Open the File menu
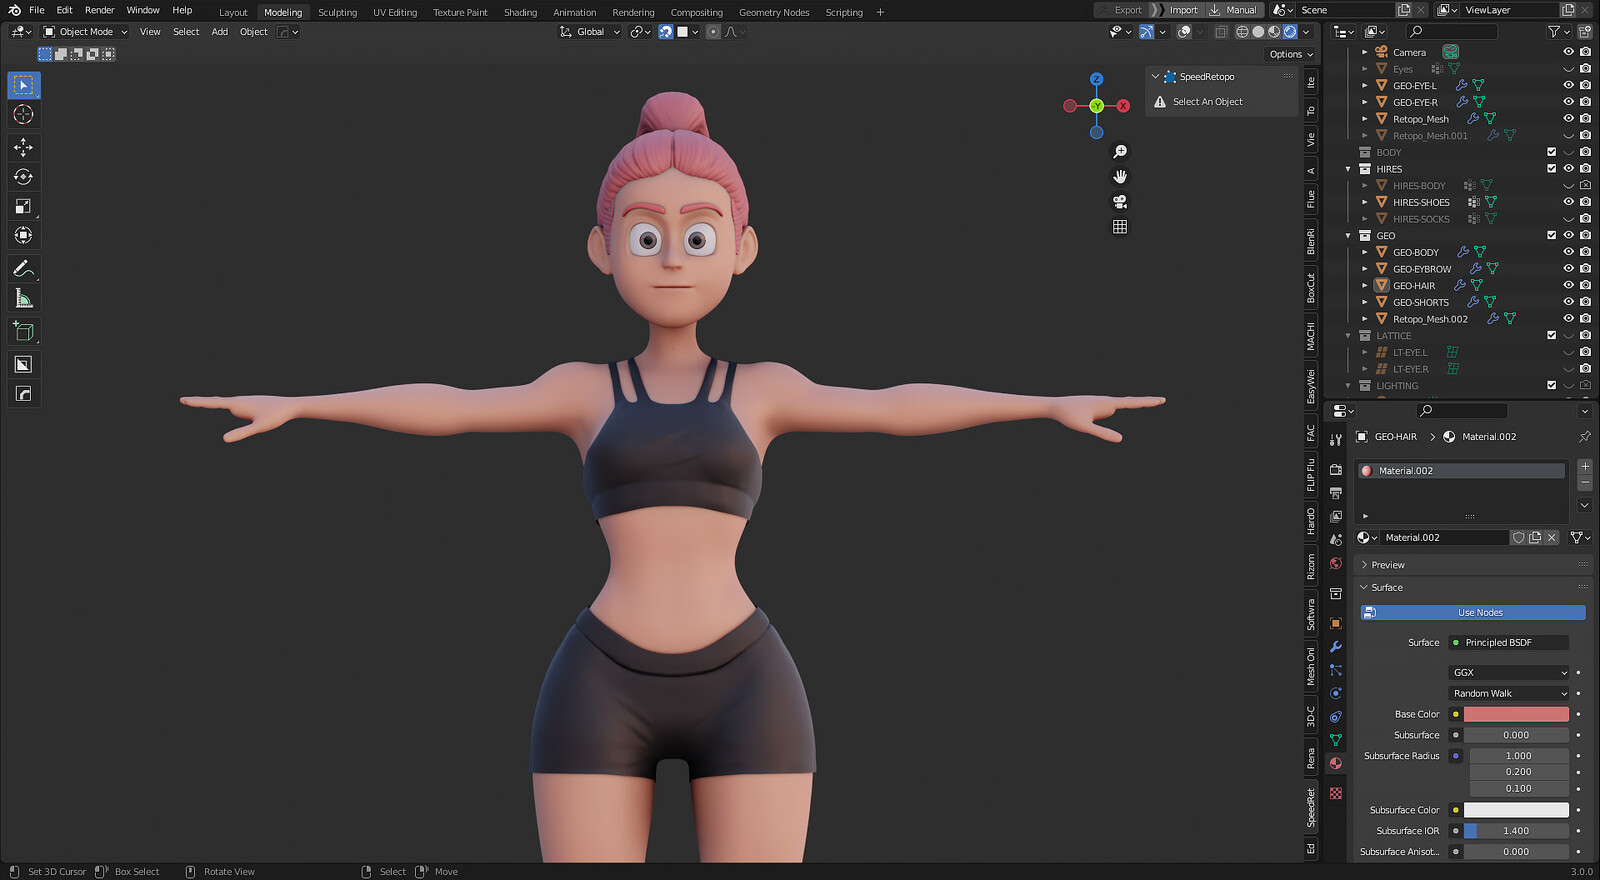 click(37, 10)
